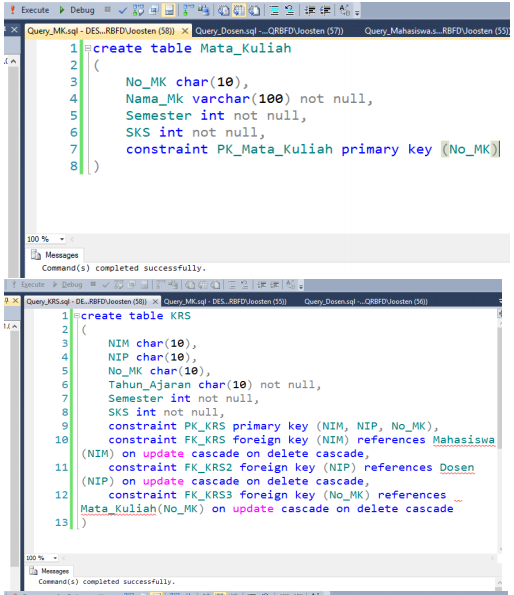514x595 pixels.
Task: Click vertical scrollbar of the KRS editor
Action: point(500,387)
